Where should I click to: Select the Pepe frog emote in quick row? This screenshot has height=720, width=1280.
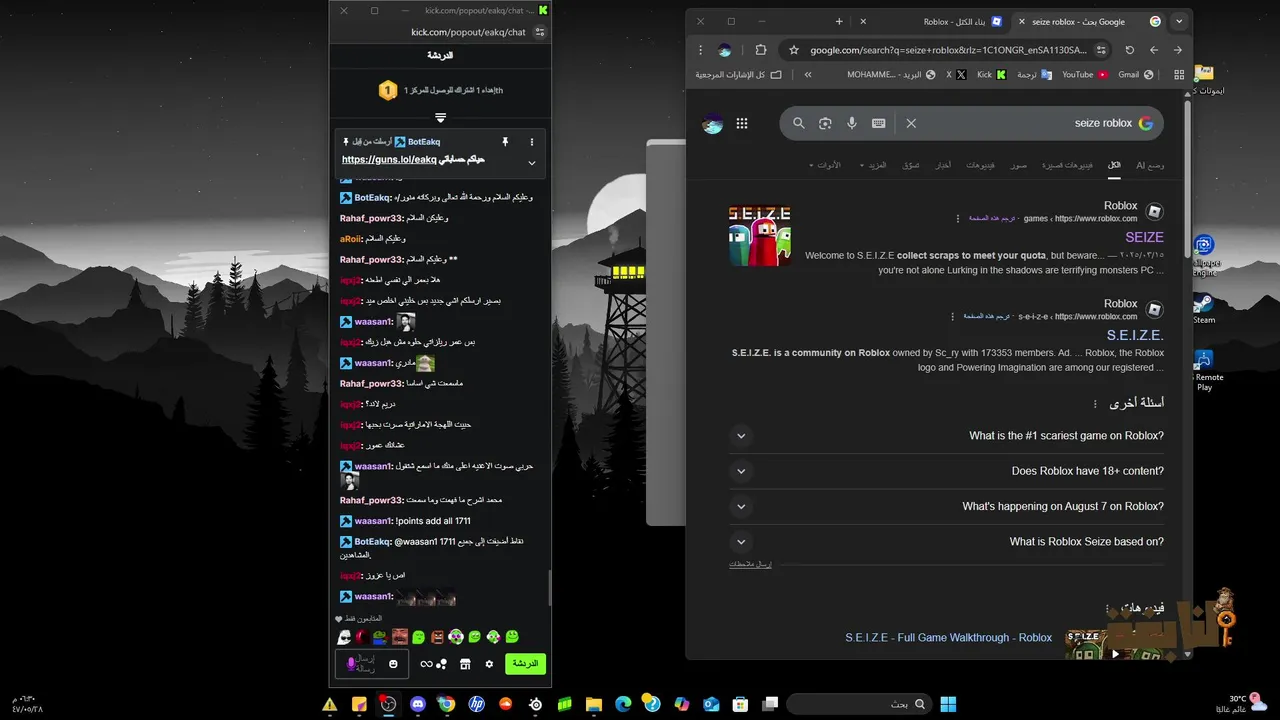[380, 637]
